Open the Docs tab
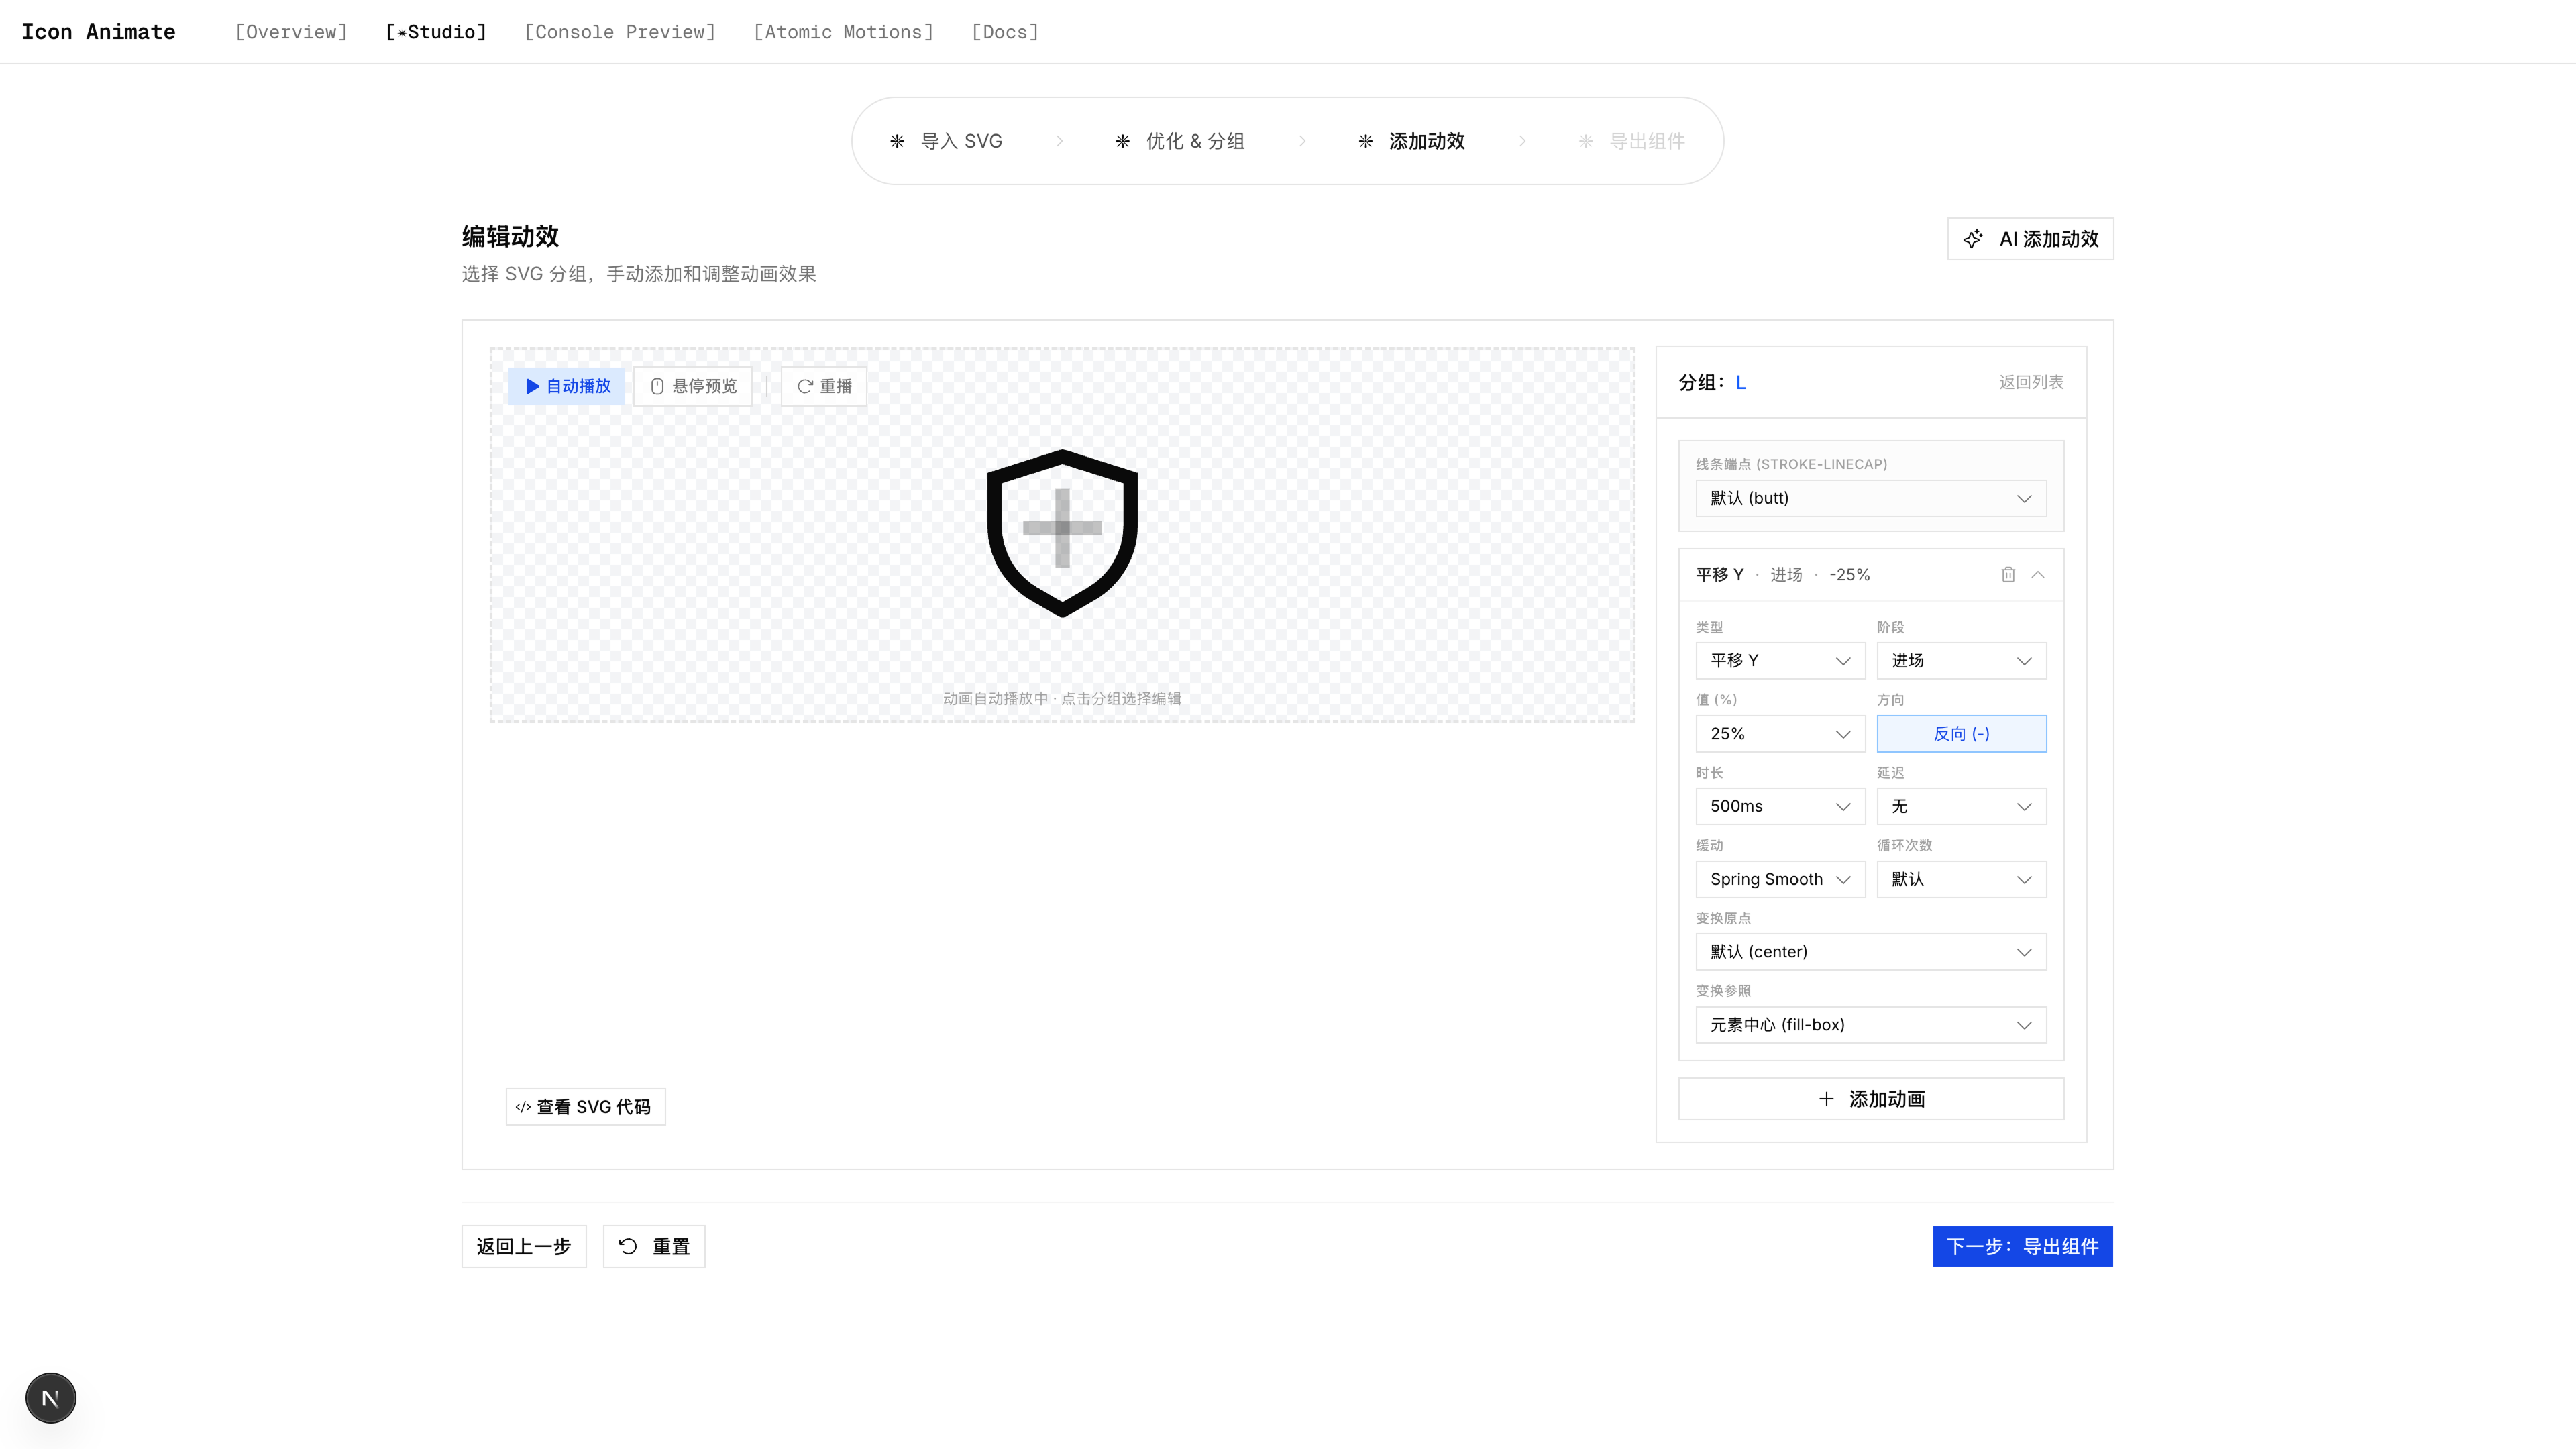Viewport: 2576px width, 1449px height. click(1005, 32)
